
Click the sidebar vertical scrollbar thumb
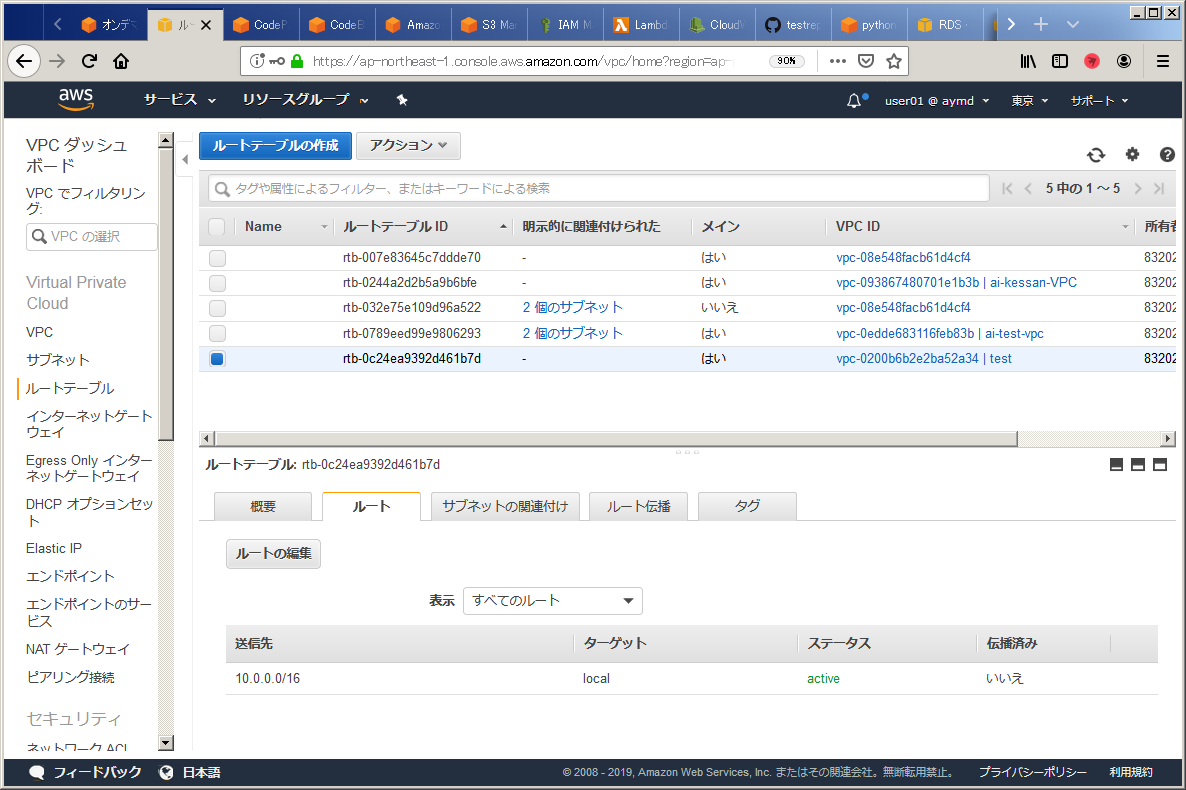click(166, 294)
